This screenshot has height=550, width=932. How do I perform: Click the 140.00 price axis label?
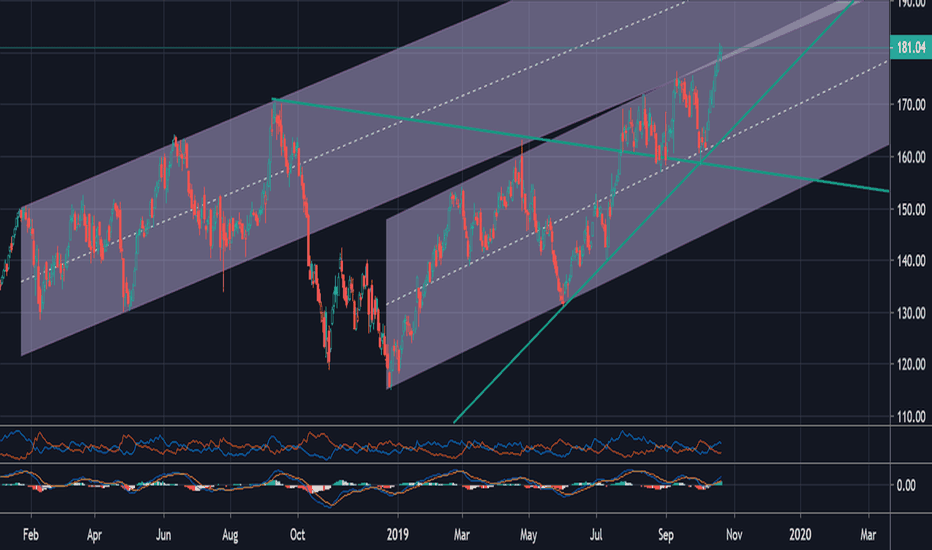(x=911, y=260)
